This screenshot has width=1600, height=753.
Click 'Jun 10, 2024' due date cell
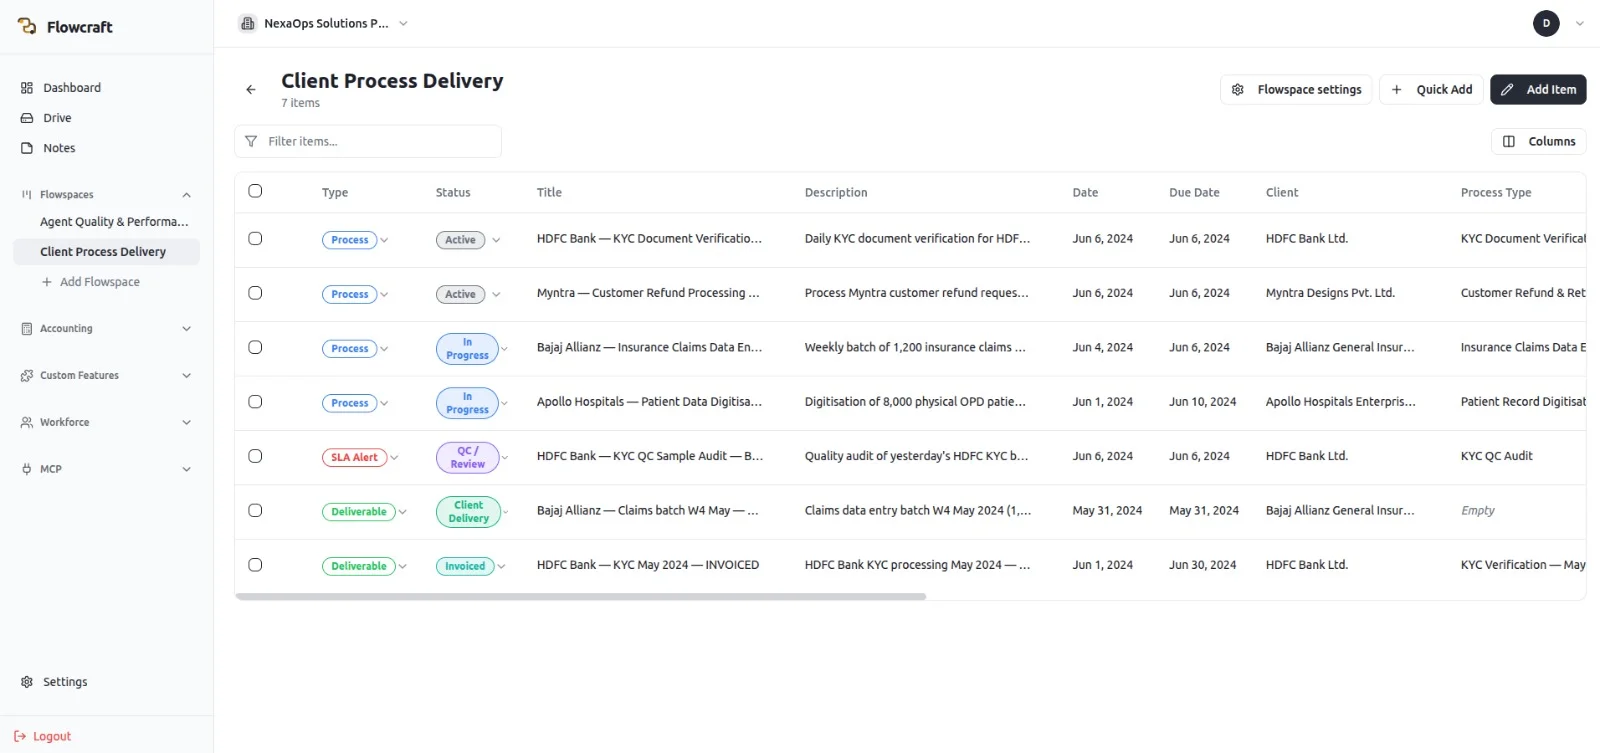point(1203,402)
